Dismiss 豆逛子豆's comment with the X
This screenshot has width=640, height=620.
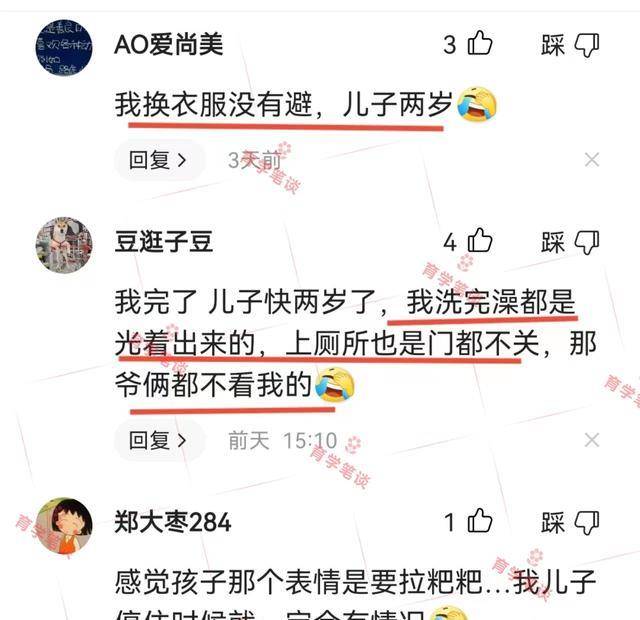(x=591, y=440)
